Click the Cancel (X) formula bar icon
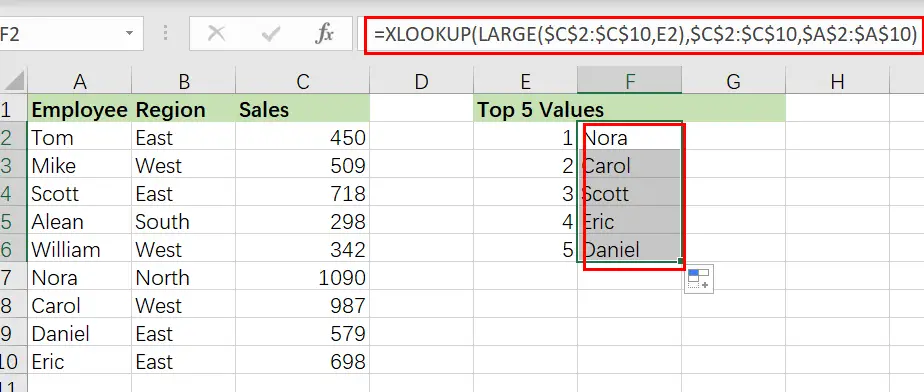924x392 pixels. pyautogui.click(x=216, y=34)
